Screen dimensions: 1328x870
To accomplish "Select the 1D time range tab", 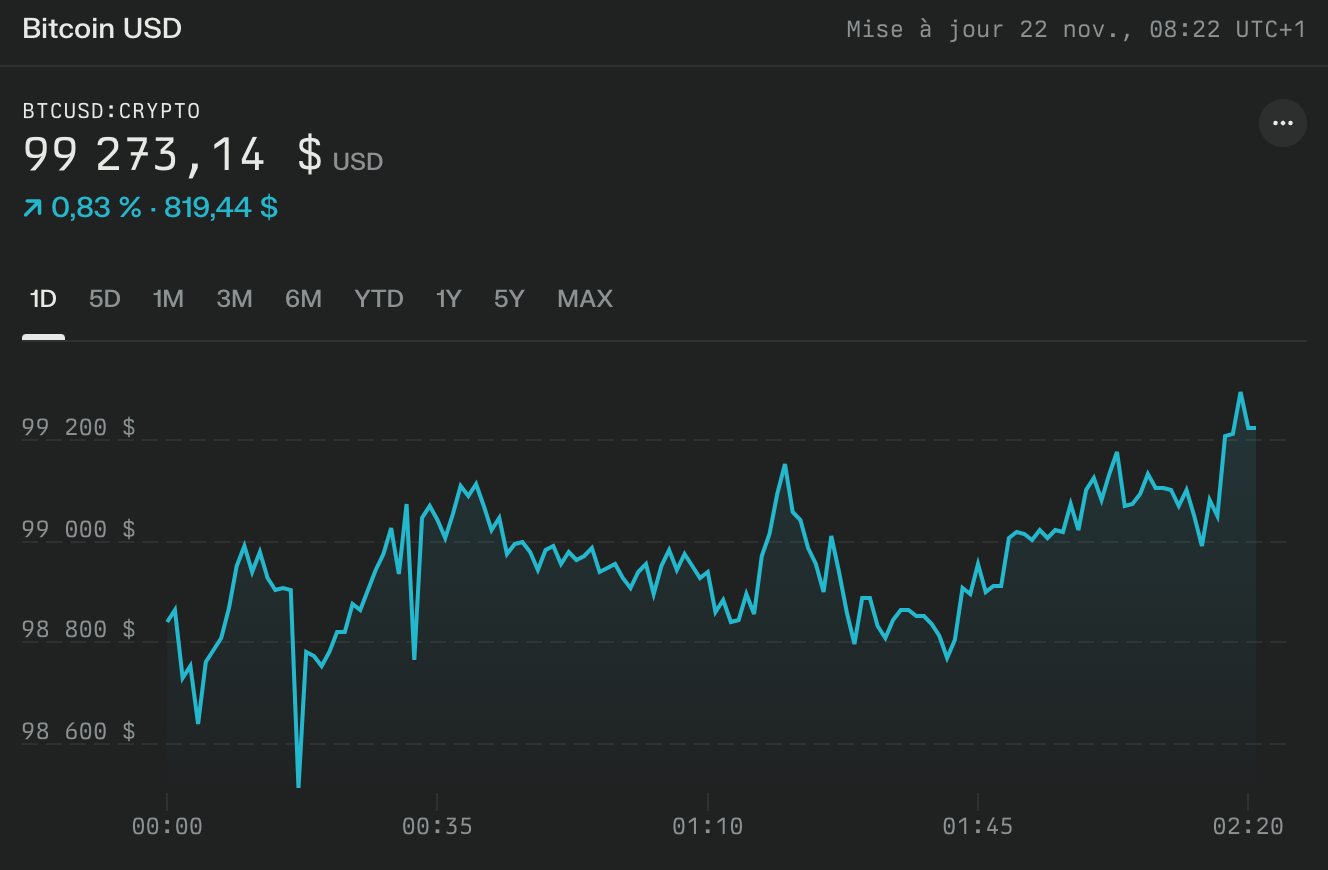I will [43, 299].
